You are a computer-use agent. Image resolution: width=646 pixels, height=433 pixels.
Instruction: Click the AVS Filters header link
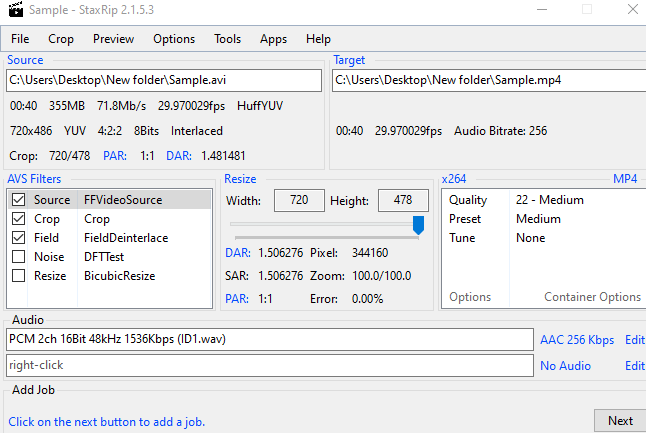[x=34, y=179]
